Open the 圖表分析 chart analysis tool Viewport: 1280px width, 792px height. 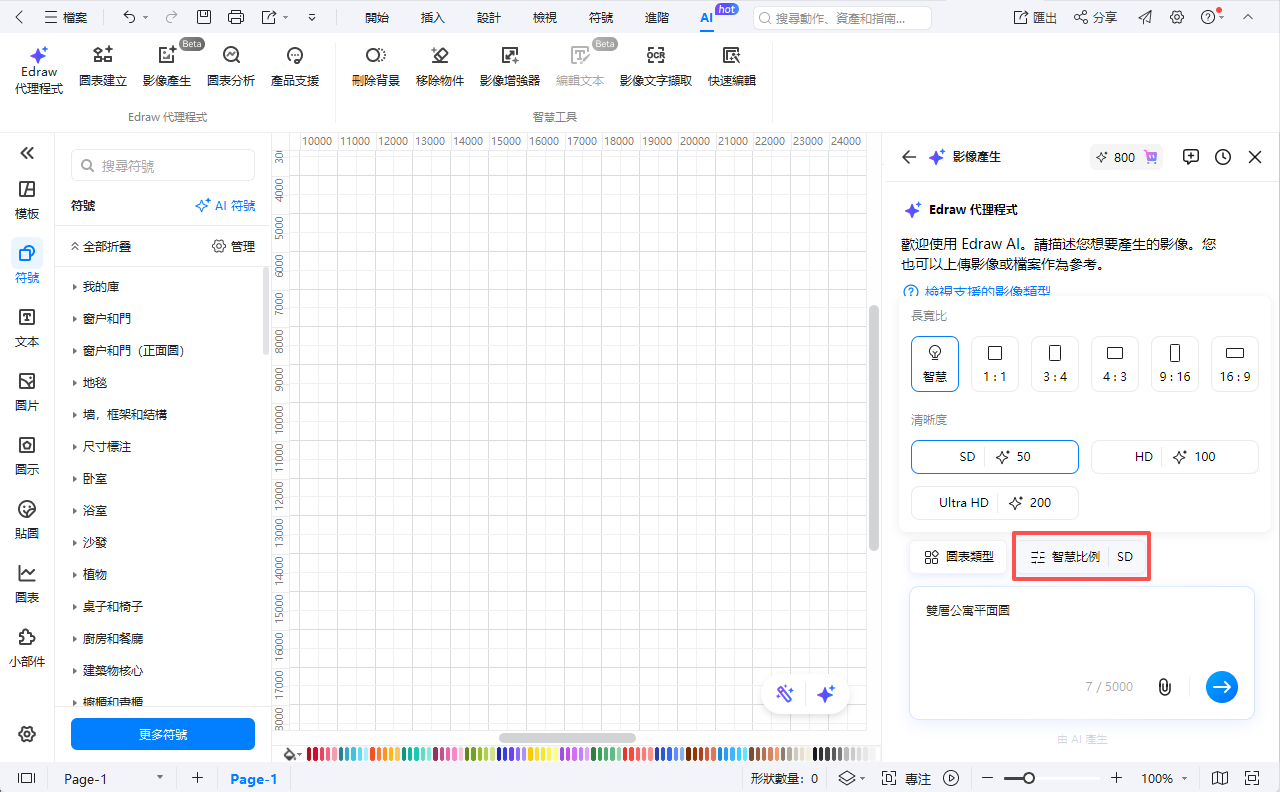click(230, 57)
